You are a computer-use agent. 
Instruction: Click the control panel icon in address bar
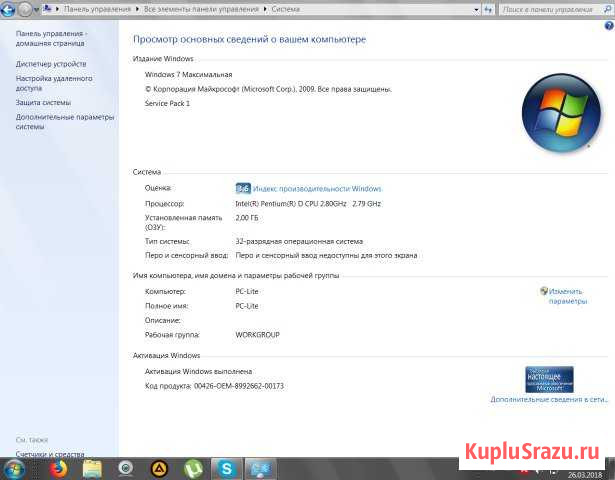[47, 9]
